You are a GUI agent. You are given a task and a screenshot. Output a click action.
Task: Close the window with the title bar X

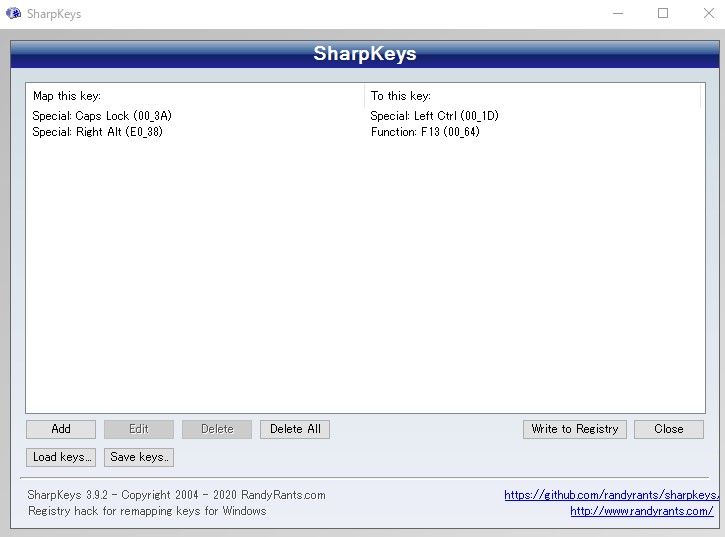(708, 13)
